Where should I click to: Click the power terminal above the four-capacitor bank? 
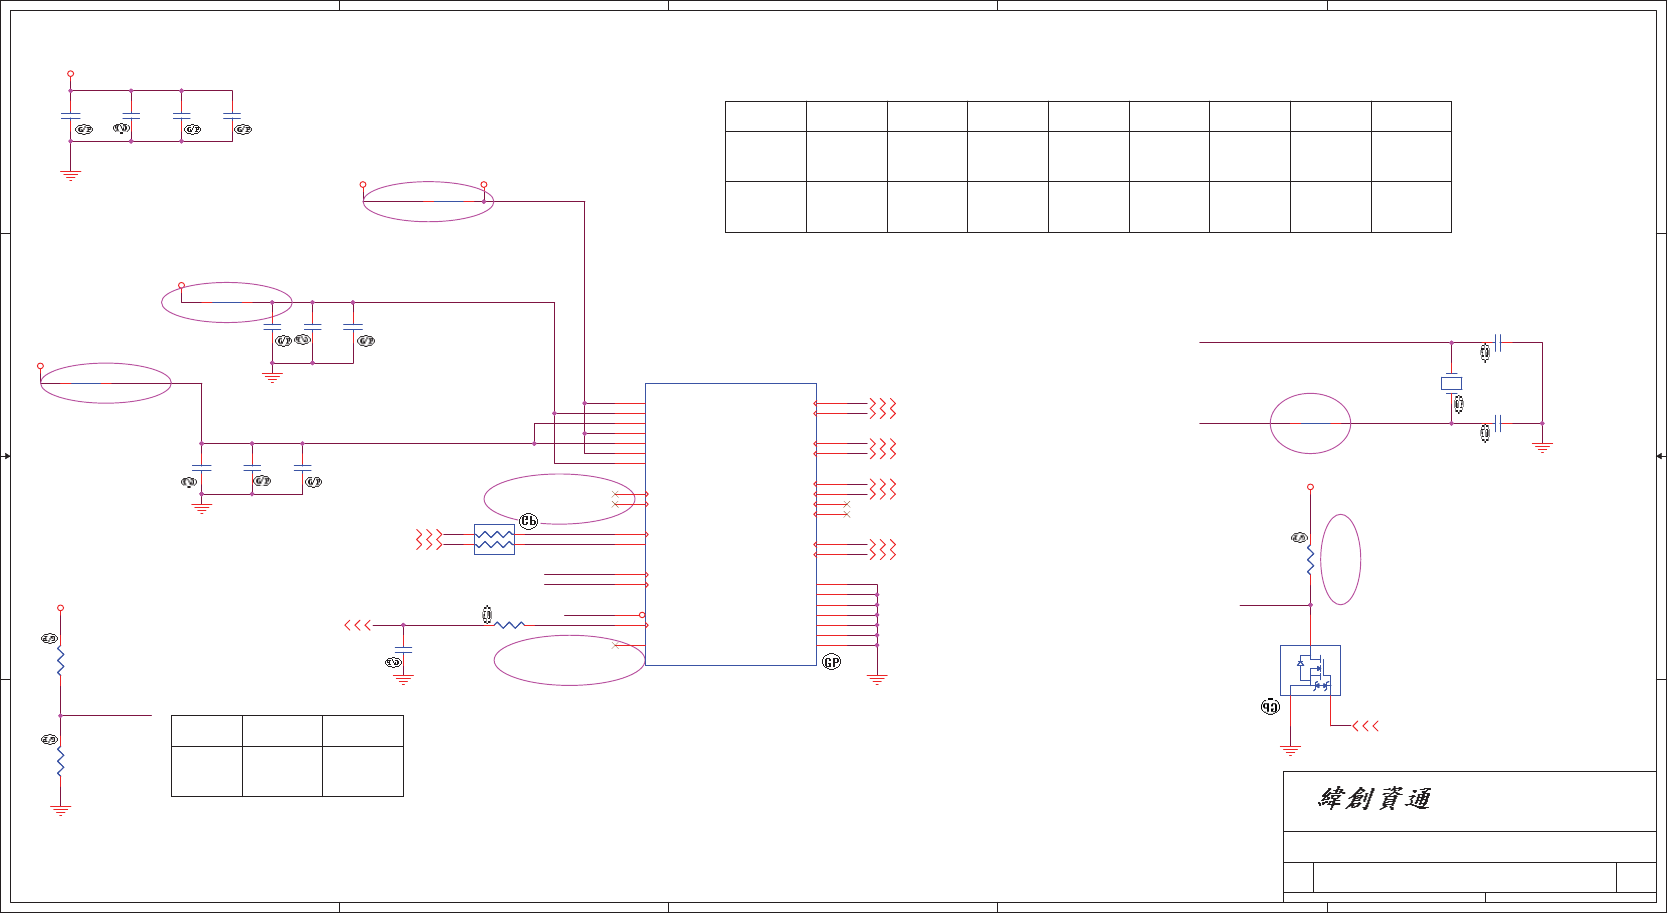click(x=70, y=74)
